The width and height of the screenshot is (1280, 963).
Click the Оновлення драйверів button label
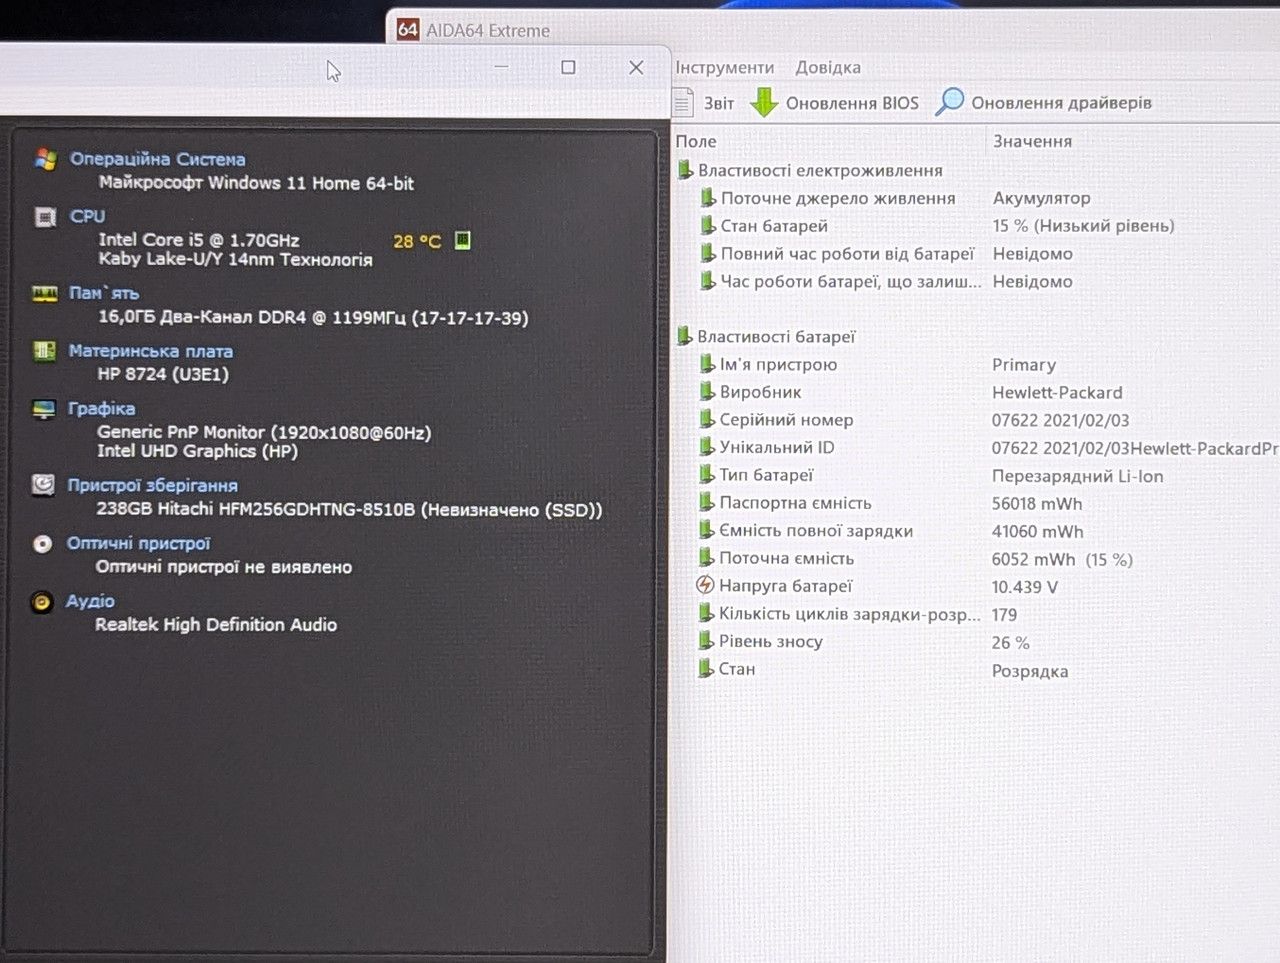(x=1062, y=103)
